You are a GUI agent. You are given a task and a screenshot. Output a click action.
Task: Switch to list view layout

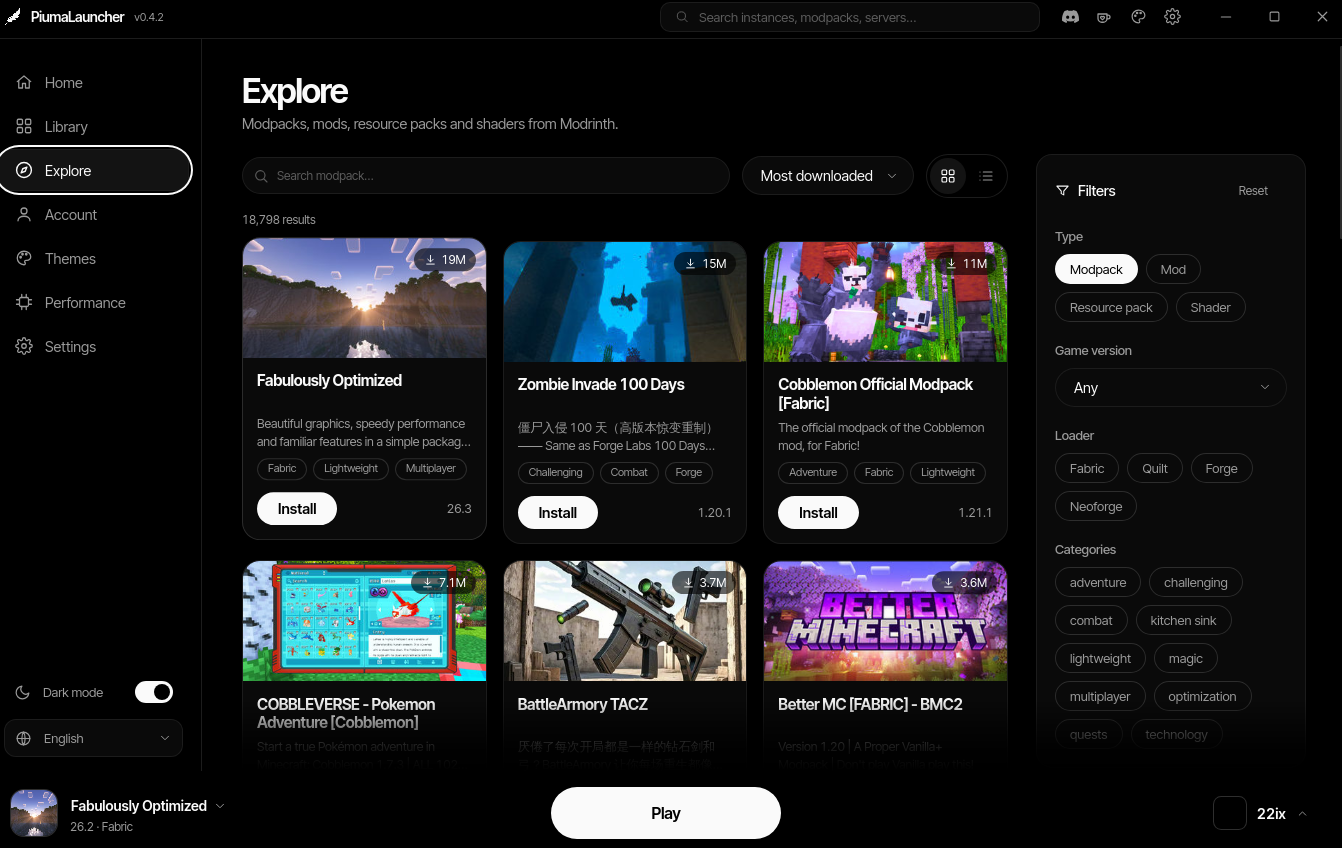pos(986,176)
